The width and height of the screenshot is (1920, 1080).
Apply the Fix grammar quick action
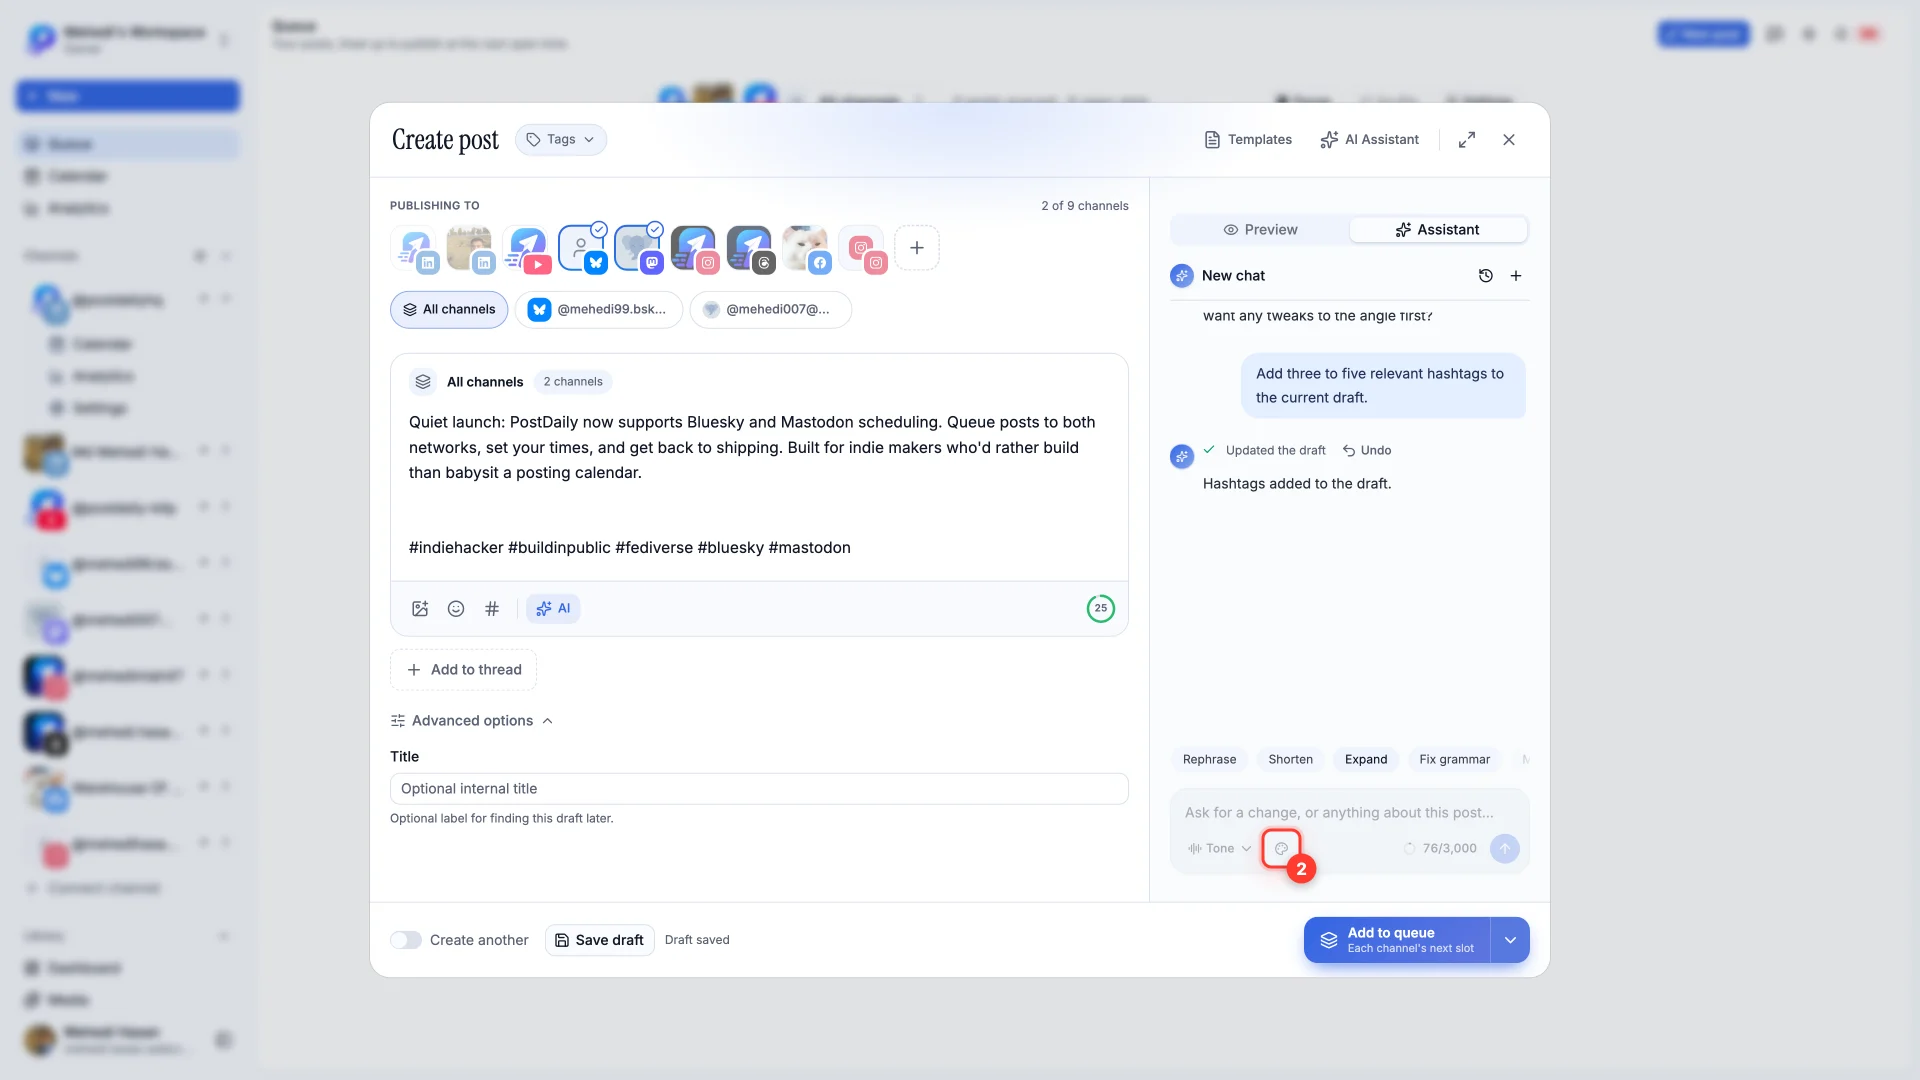[x=1454, y=760]
